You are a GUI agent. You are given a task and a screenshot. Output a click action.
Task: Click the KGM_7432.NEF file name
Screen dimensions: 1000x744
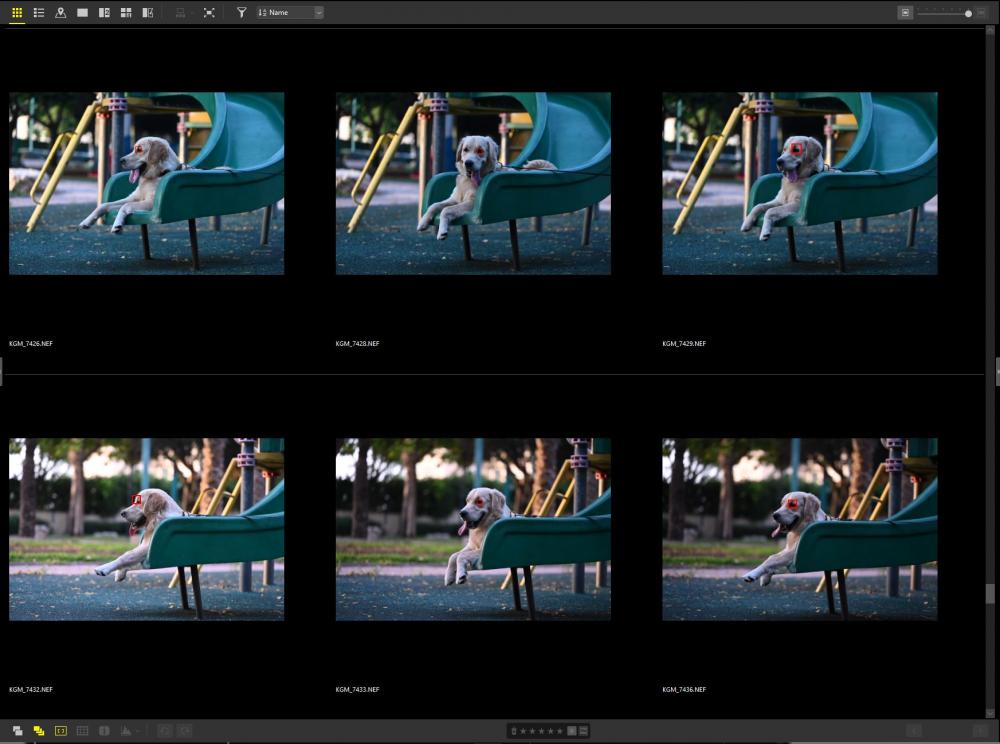[x=31, y=689]
